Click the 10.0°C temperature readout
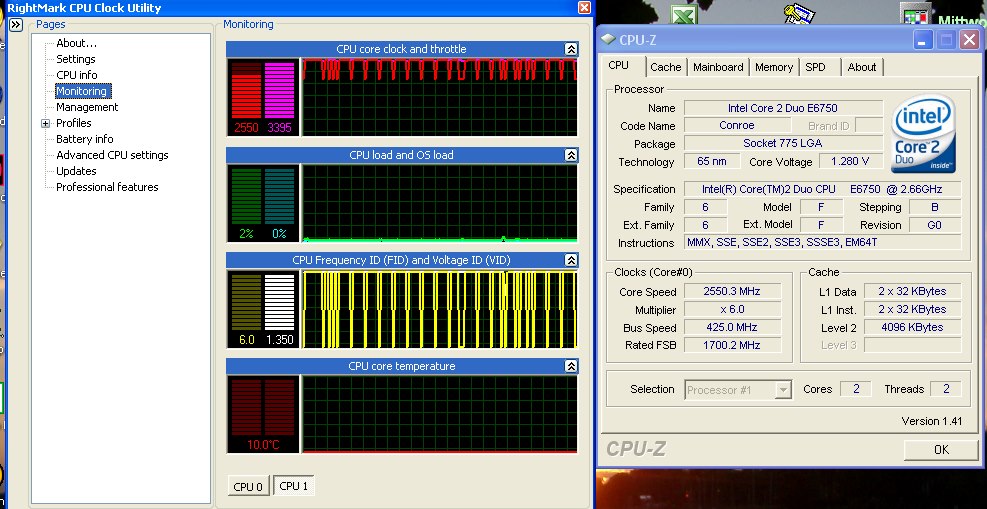This screenshot has width=987, height=509. [x=262, y=445]
